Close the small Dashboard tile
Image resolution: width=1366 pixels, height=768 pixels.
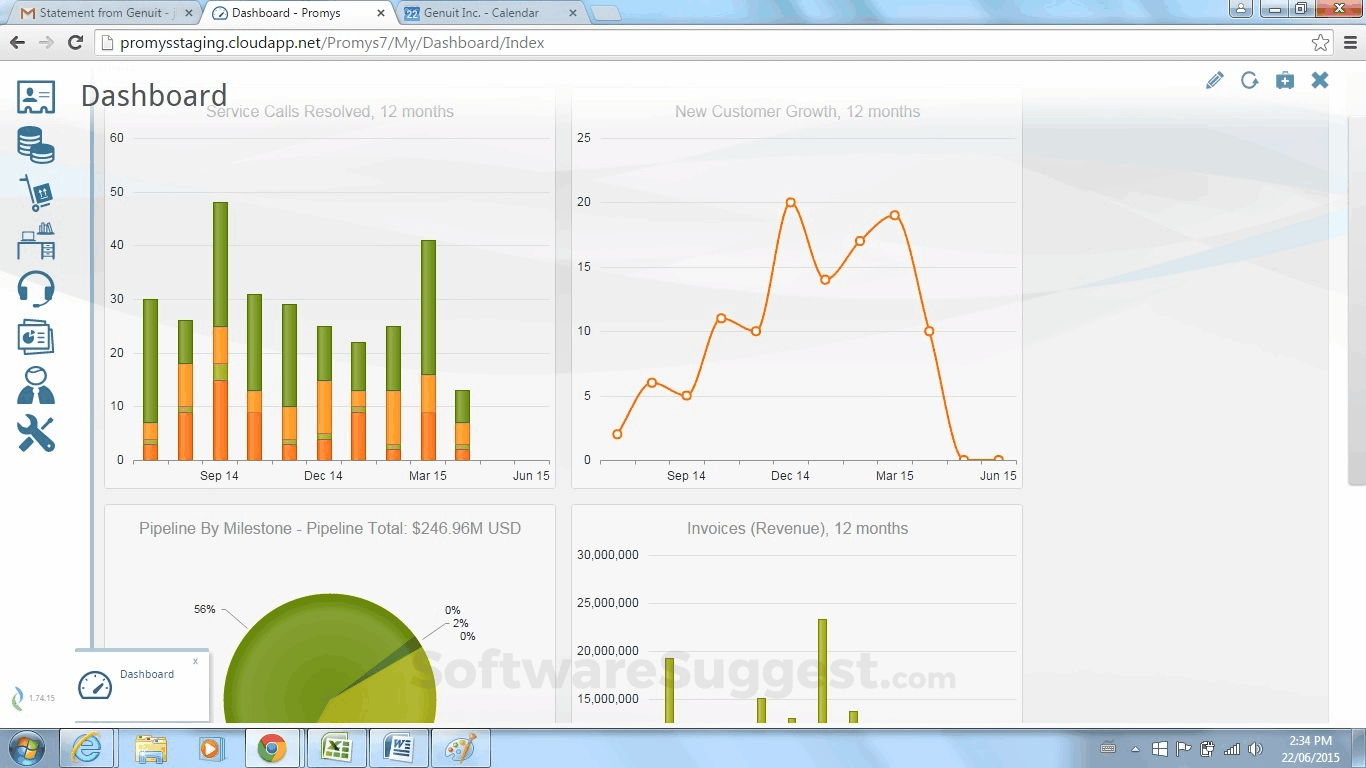195,661
